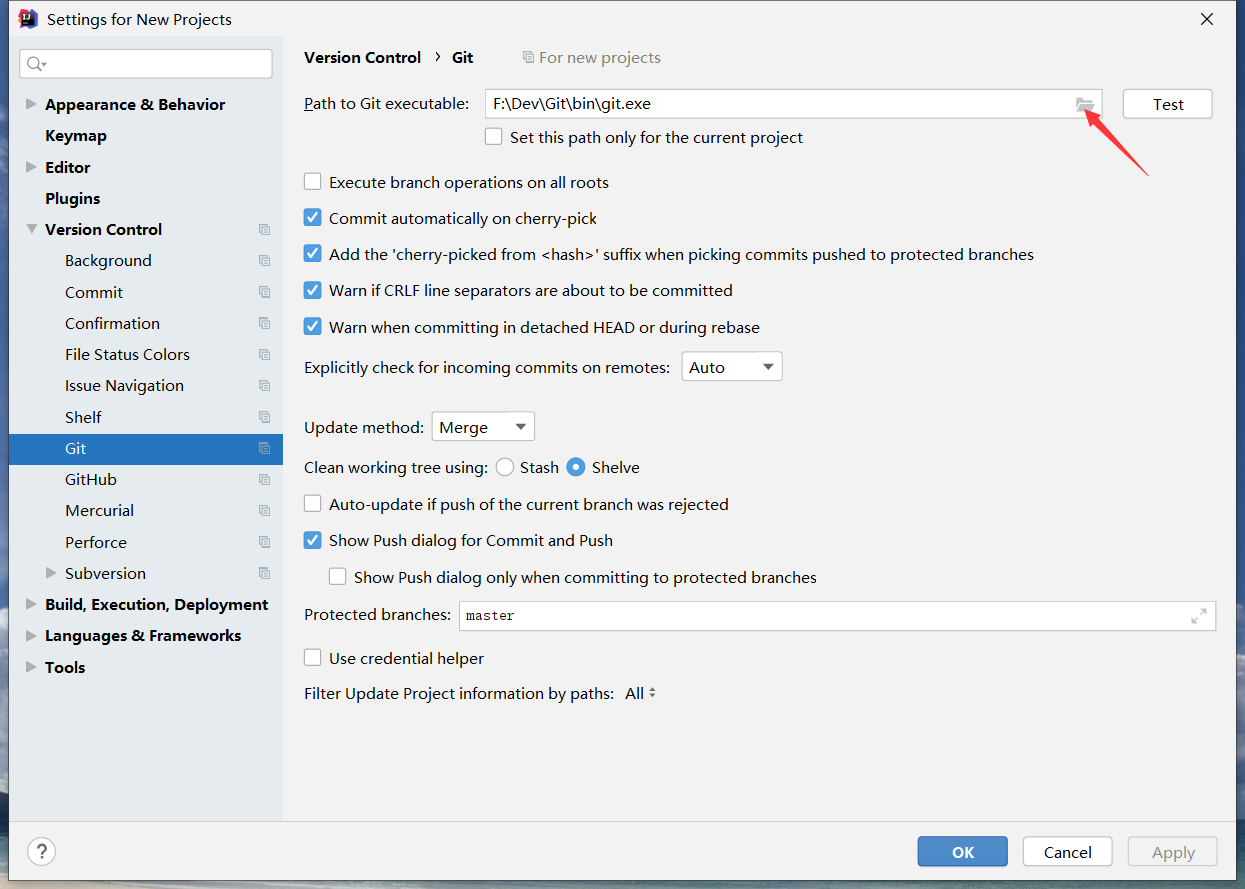Click the project-level icon beside Subversion

(264, 573)
